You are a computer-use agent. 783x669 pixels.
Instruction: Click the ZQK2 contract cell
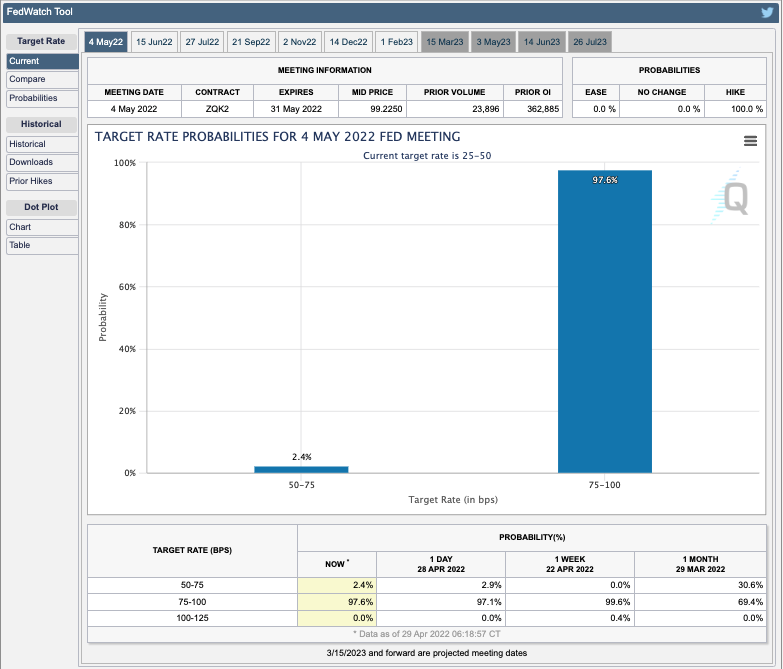point(217,109)
